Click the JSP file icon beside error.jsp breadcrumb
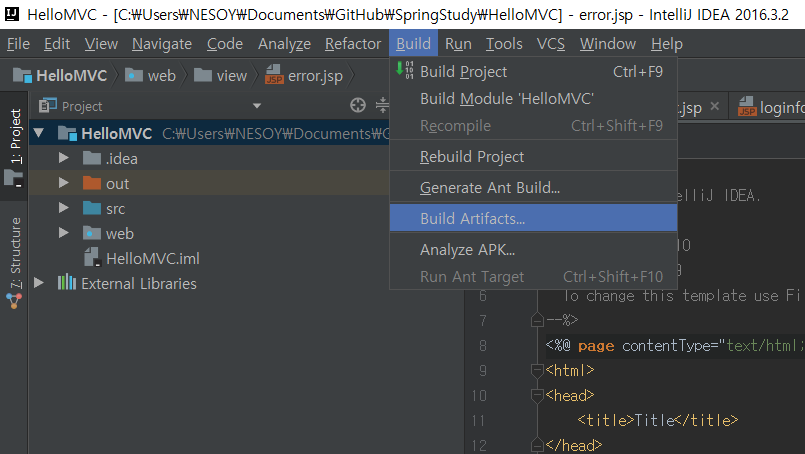This screenshot has height=454, width=805. [274, 75]
